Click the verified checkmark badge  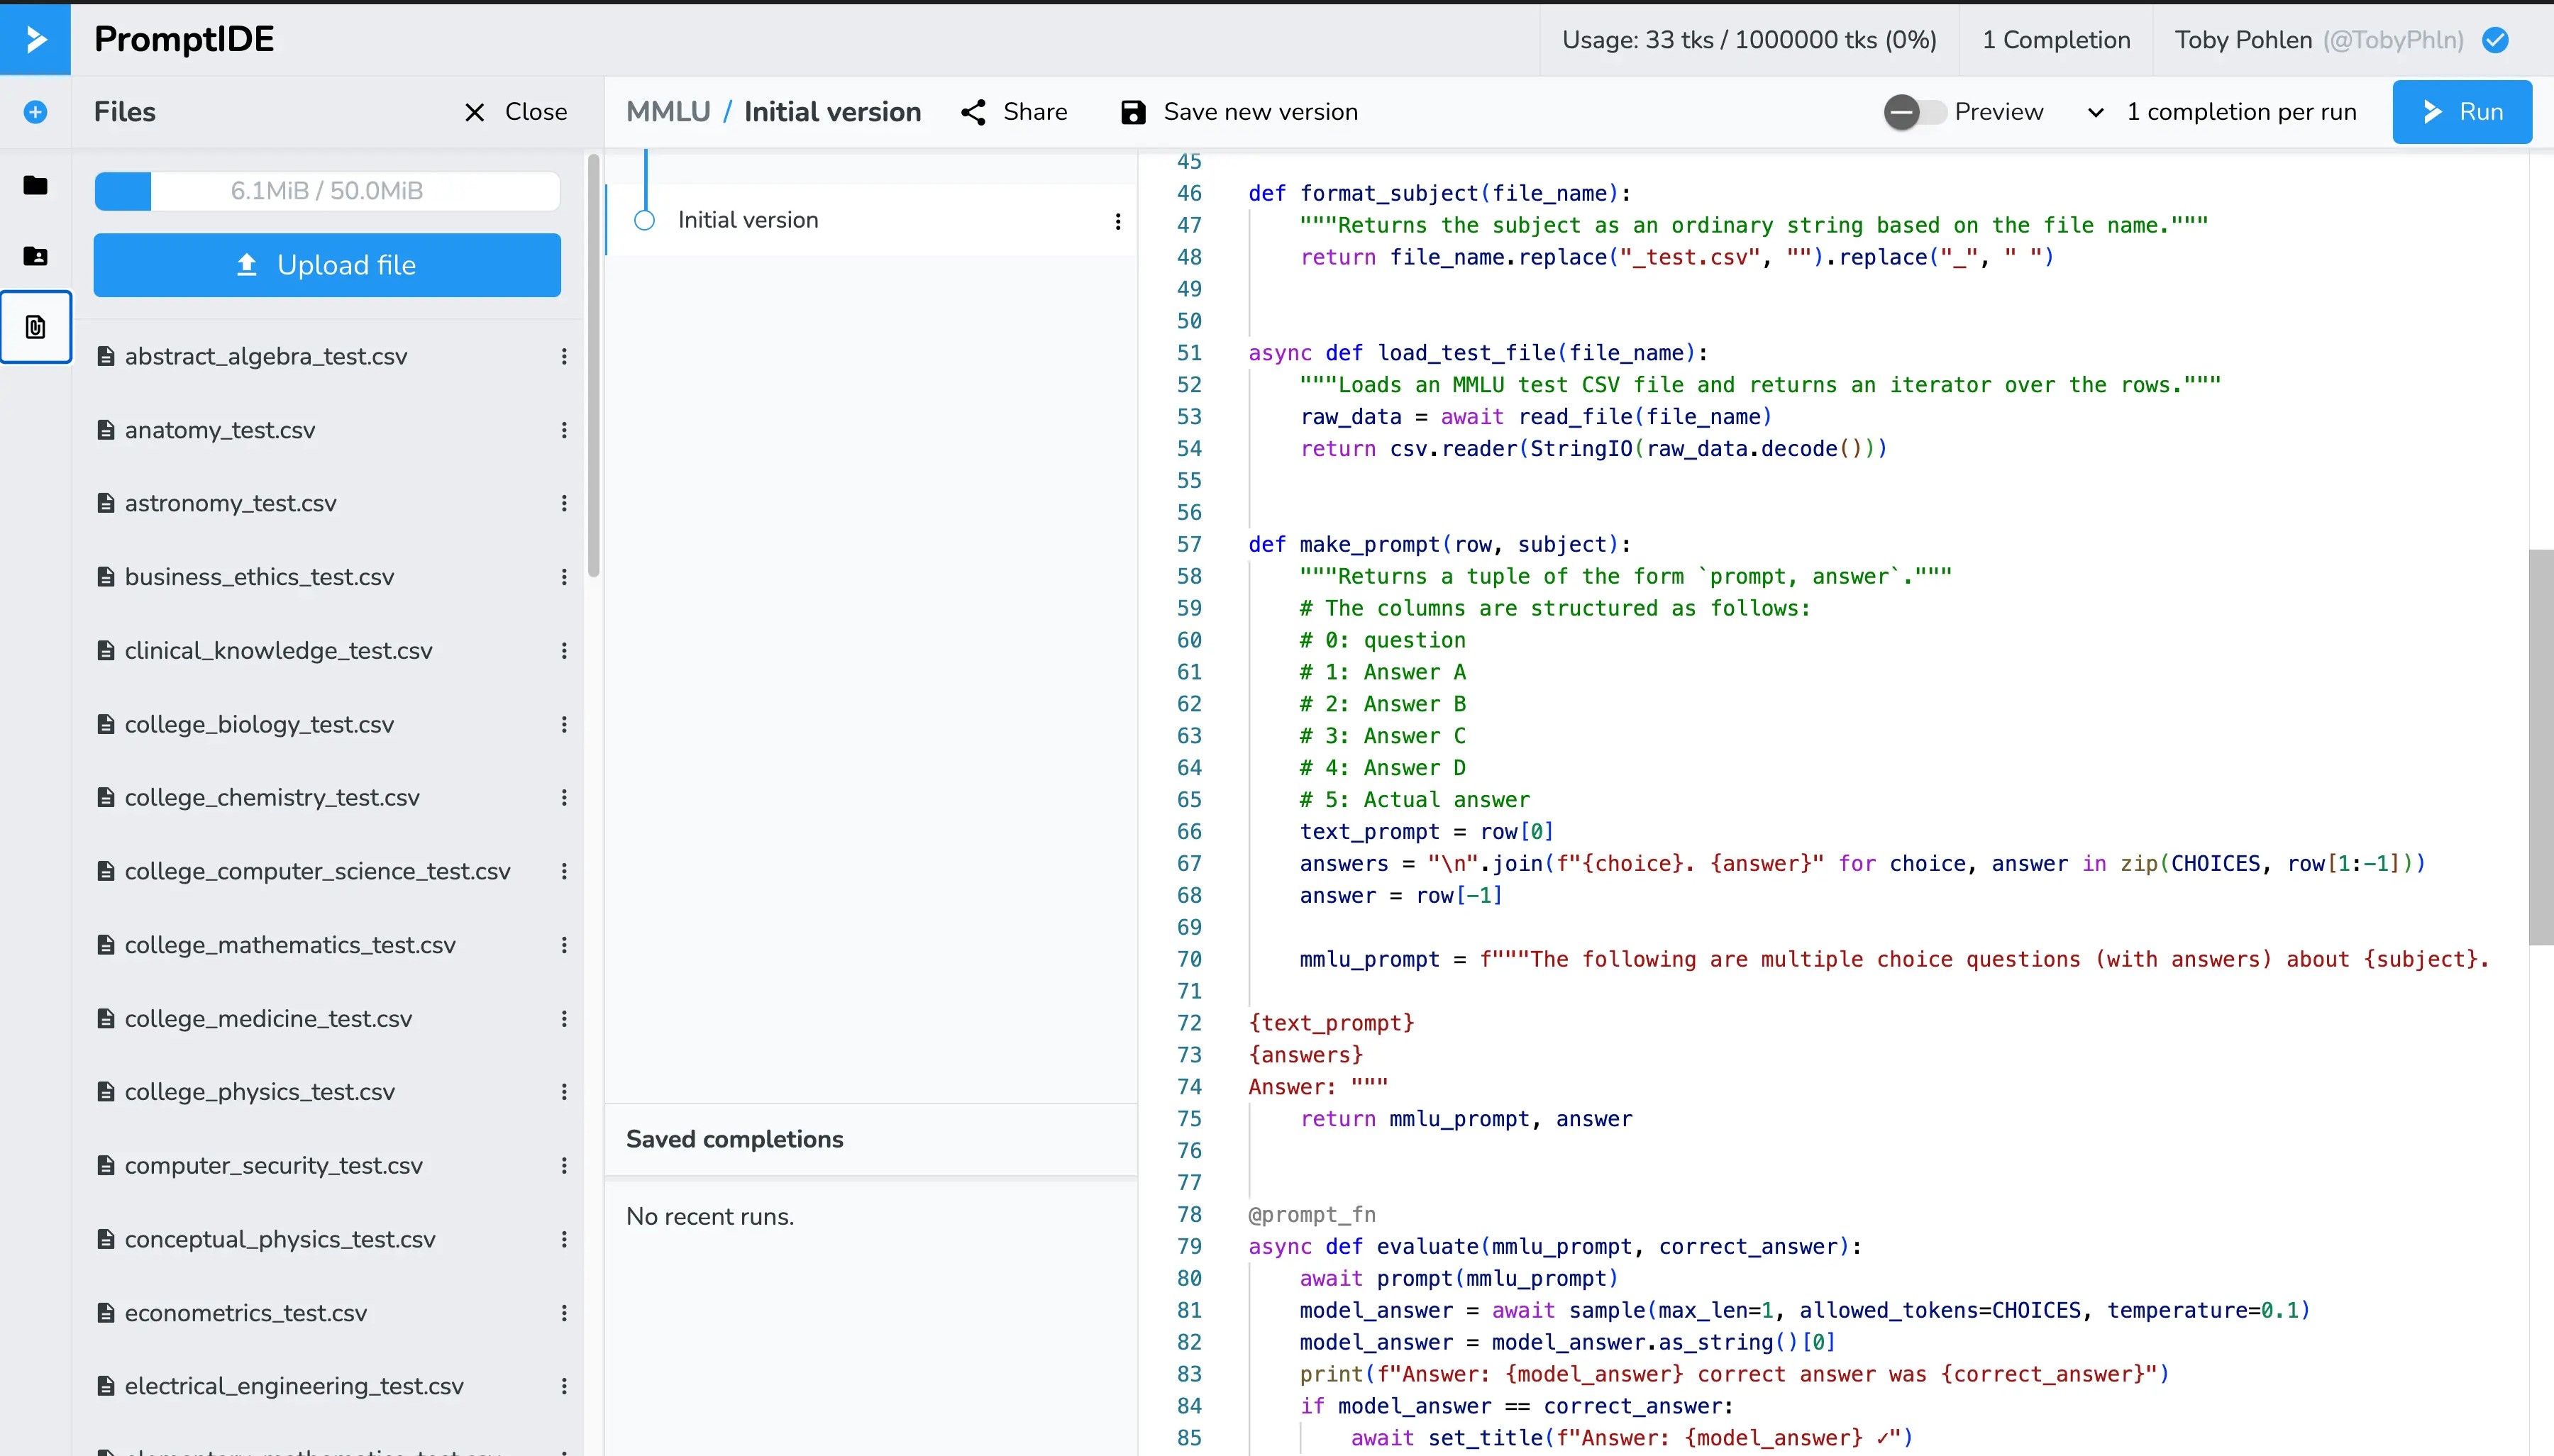coord(2496,40)
